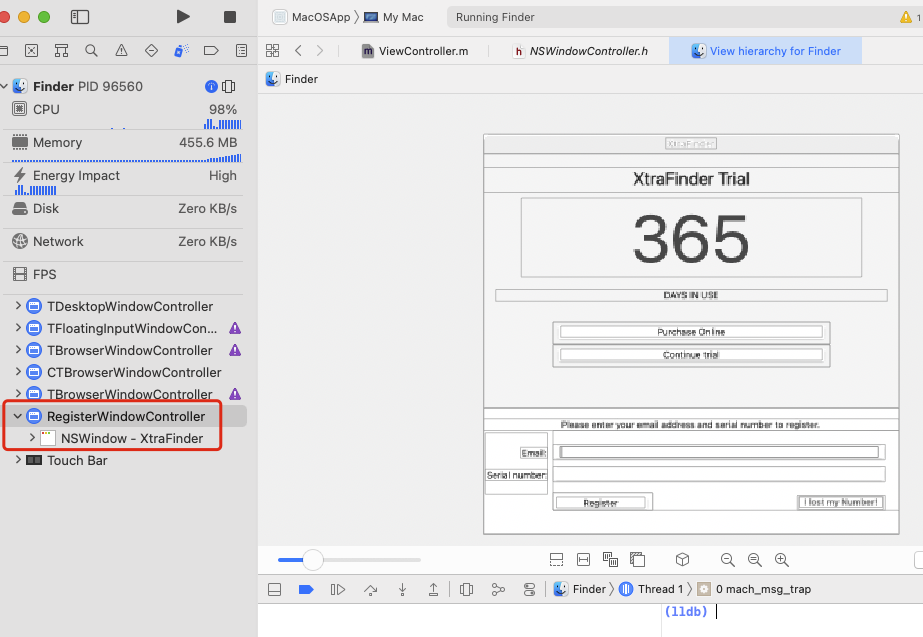The width and height of the screenshot is (923, 637).
Task: Open My Mac run destination selector
Action: coord(394,17)
